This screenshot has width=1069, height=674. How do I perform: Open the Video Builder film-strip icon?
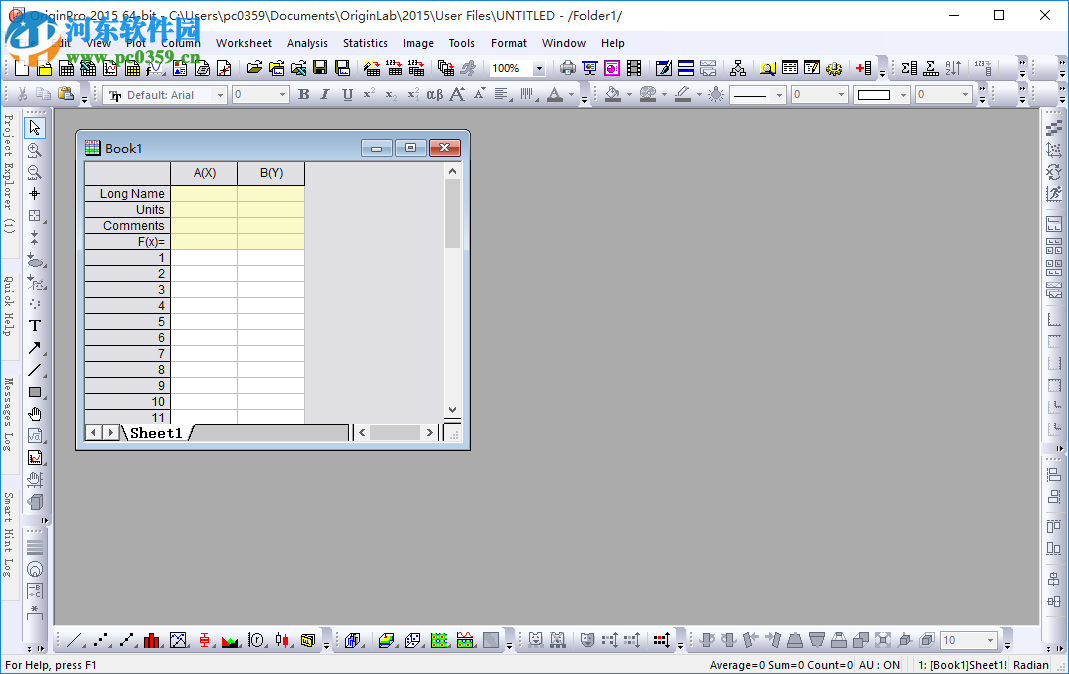[x=633, y=68]
